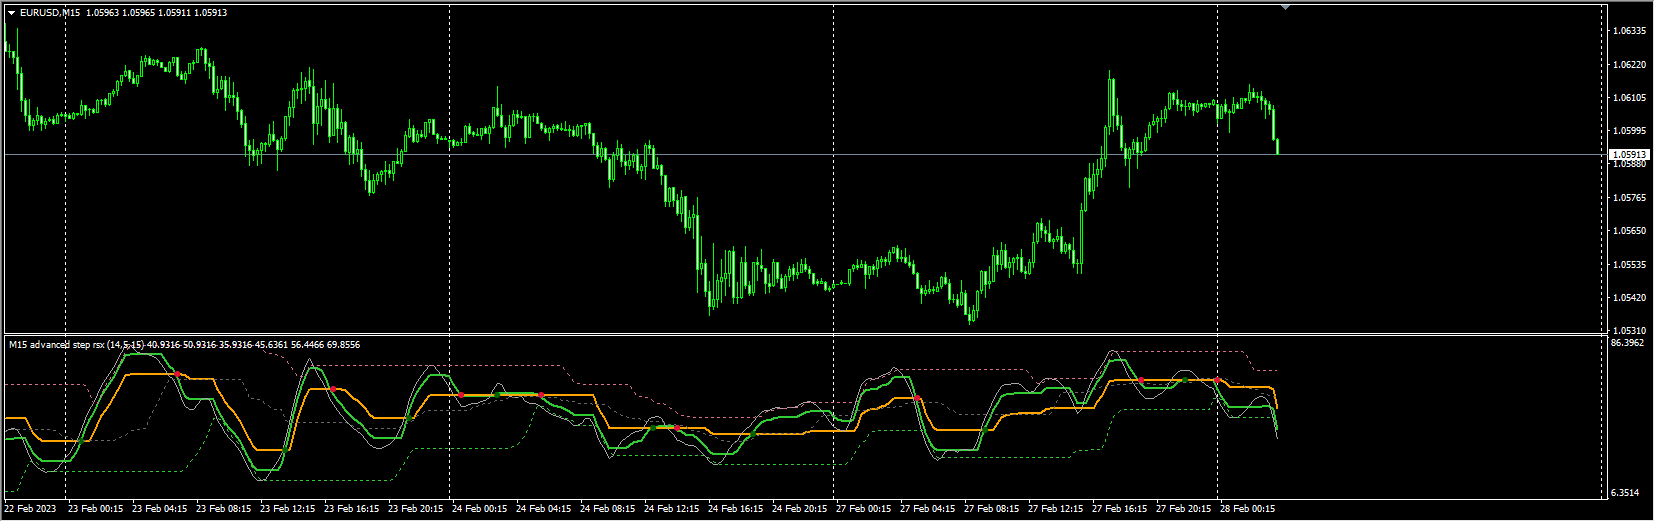This screenshot has height=522, width=1655.
Task: Click the 27 Feb 00:15 time label
Action: (x=864, y=509)
